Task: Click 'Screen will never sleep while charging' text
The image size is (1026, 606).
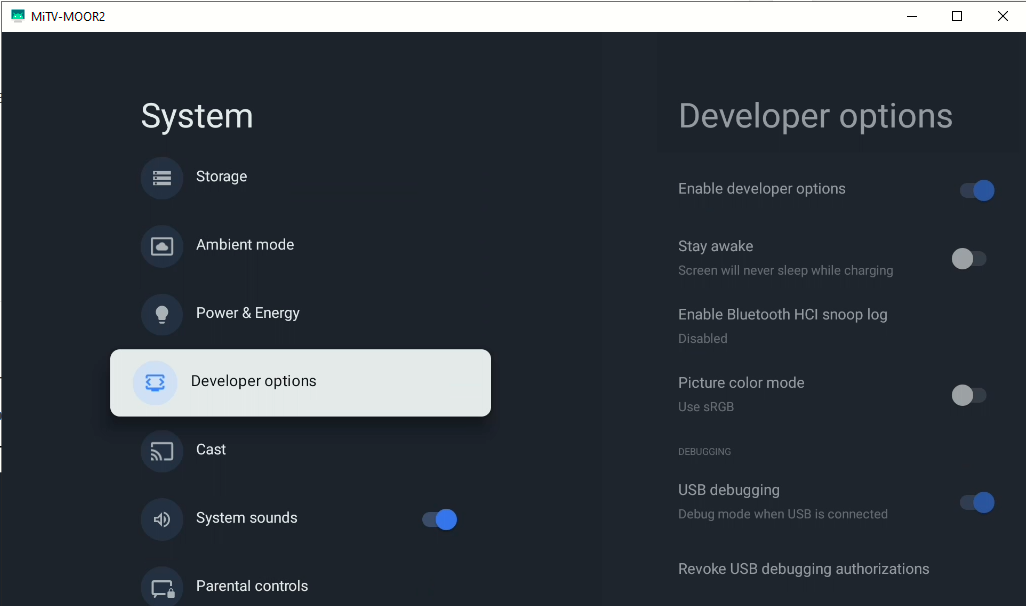Action: tap(785, 270)
